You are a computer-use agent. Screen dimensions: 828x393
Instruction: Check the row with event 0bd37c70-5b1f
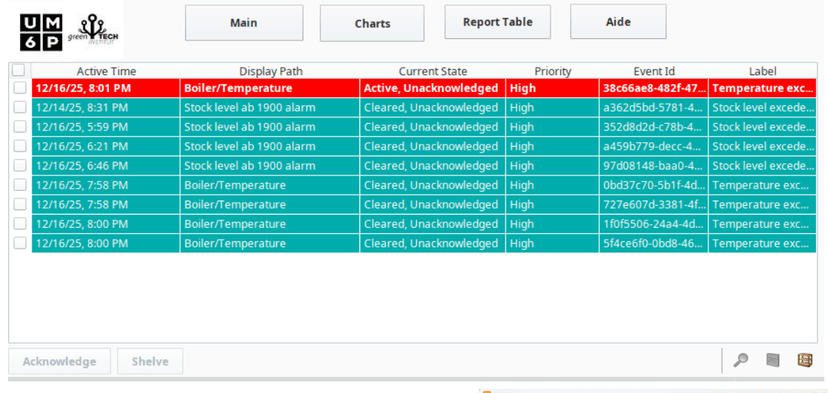[x=20, y=185]
